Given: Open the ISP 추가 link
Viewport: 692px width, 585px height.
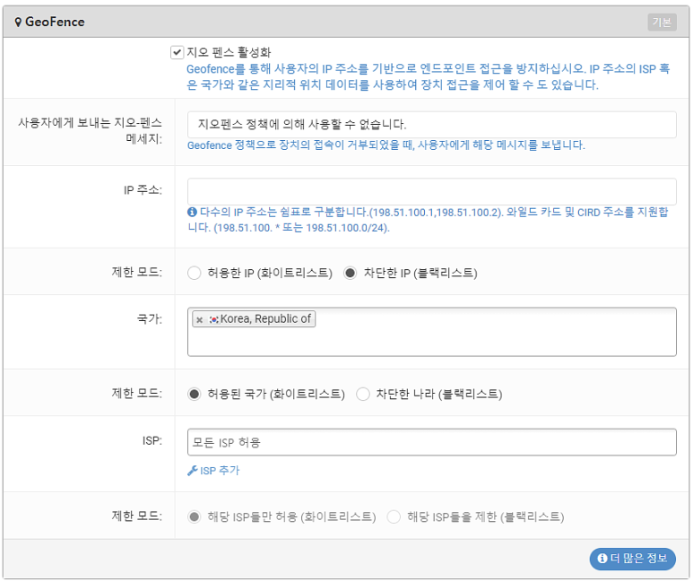Looking at the screenshot, I should click(x=214, y=471).
